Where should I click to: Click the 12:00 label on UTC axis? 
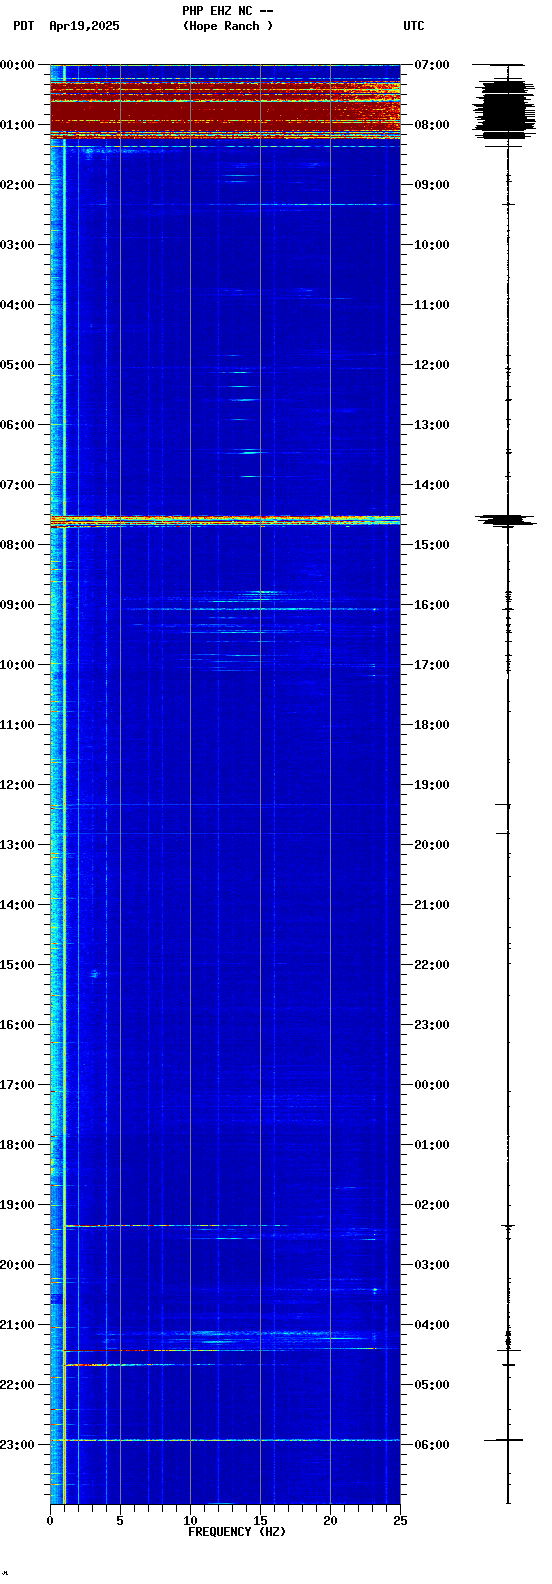tap(432, 365)
